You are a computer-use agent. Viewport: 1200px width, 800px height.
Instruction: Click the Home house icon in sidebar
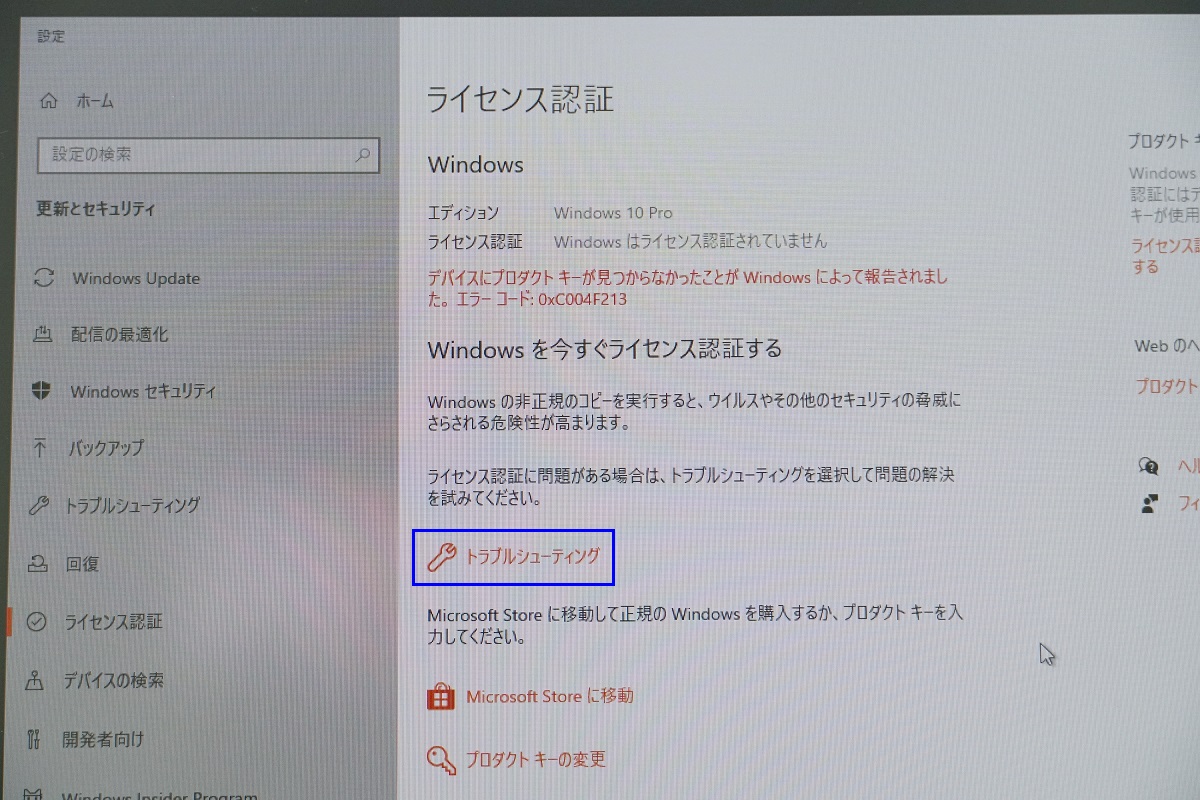(48, 100)
